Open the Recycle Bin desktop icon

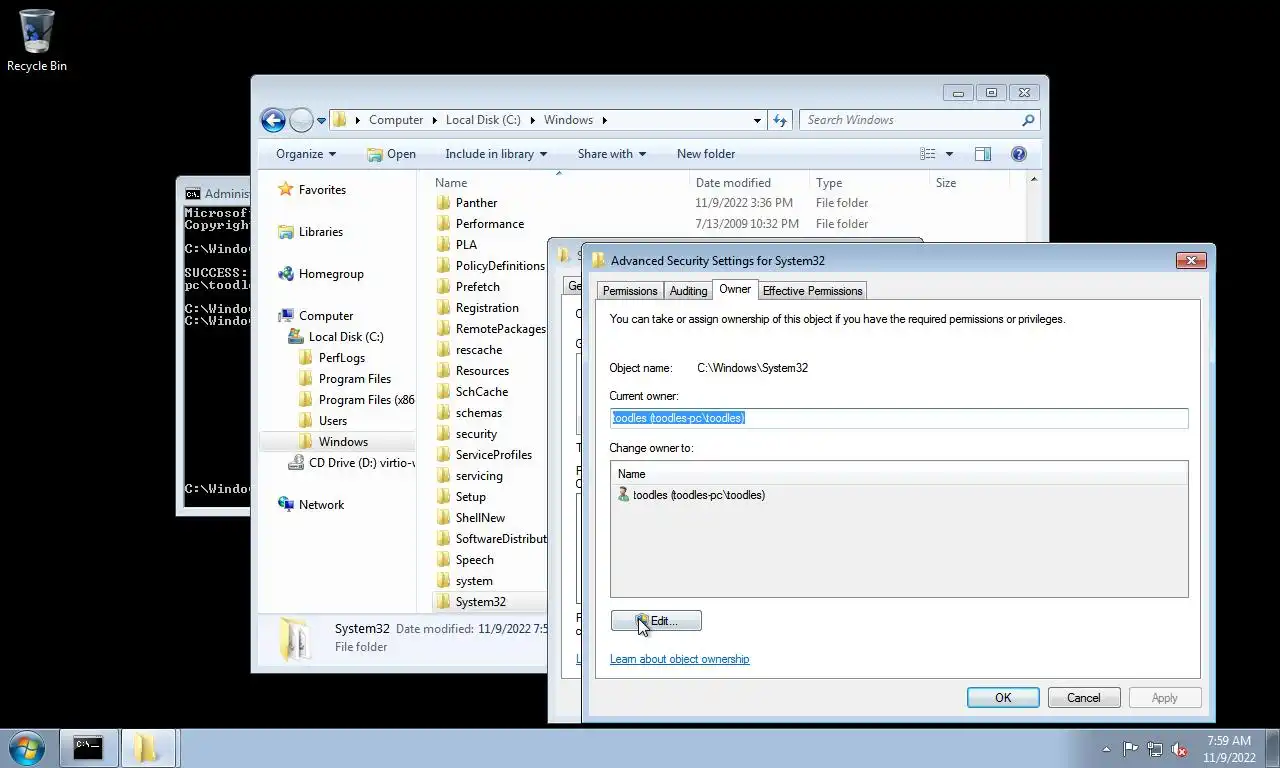point(37,41)
